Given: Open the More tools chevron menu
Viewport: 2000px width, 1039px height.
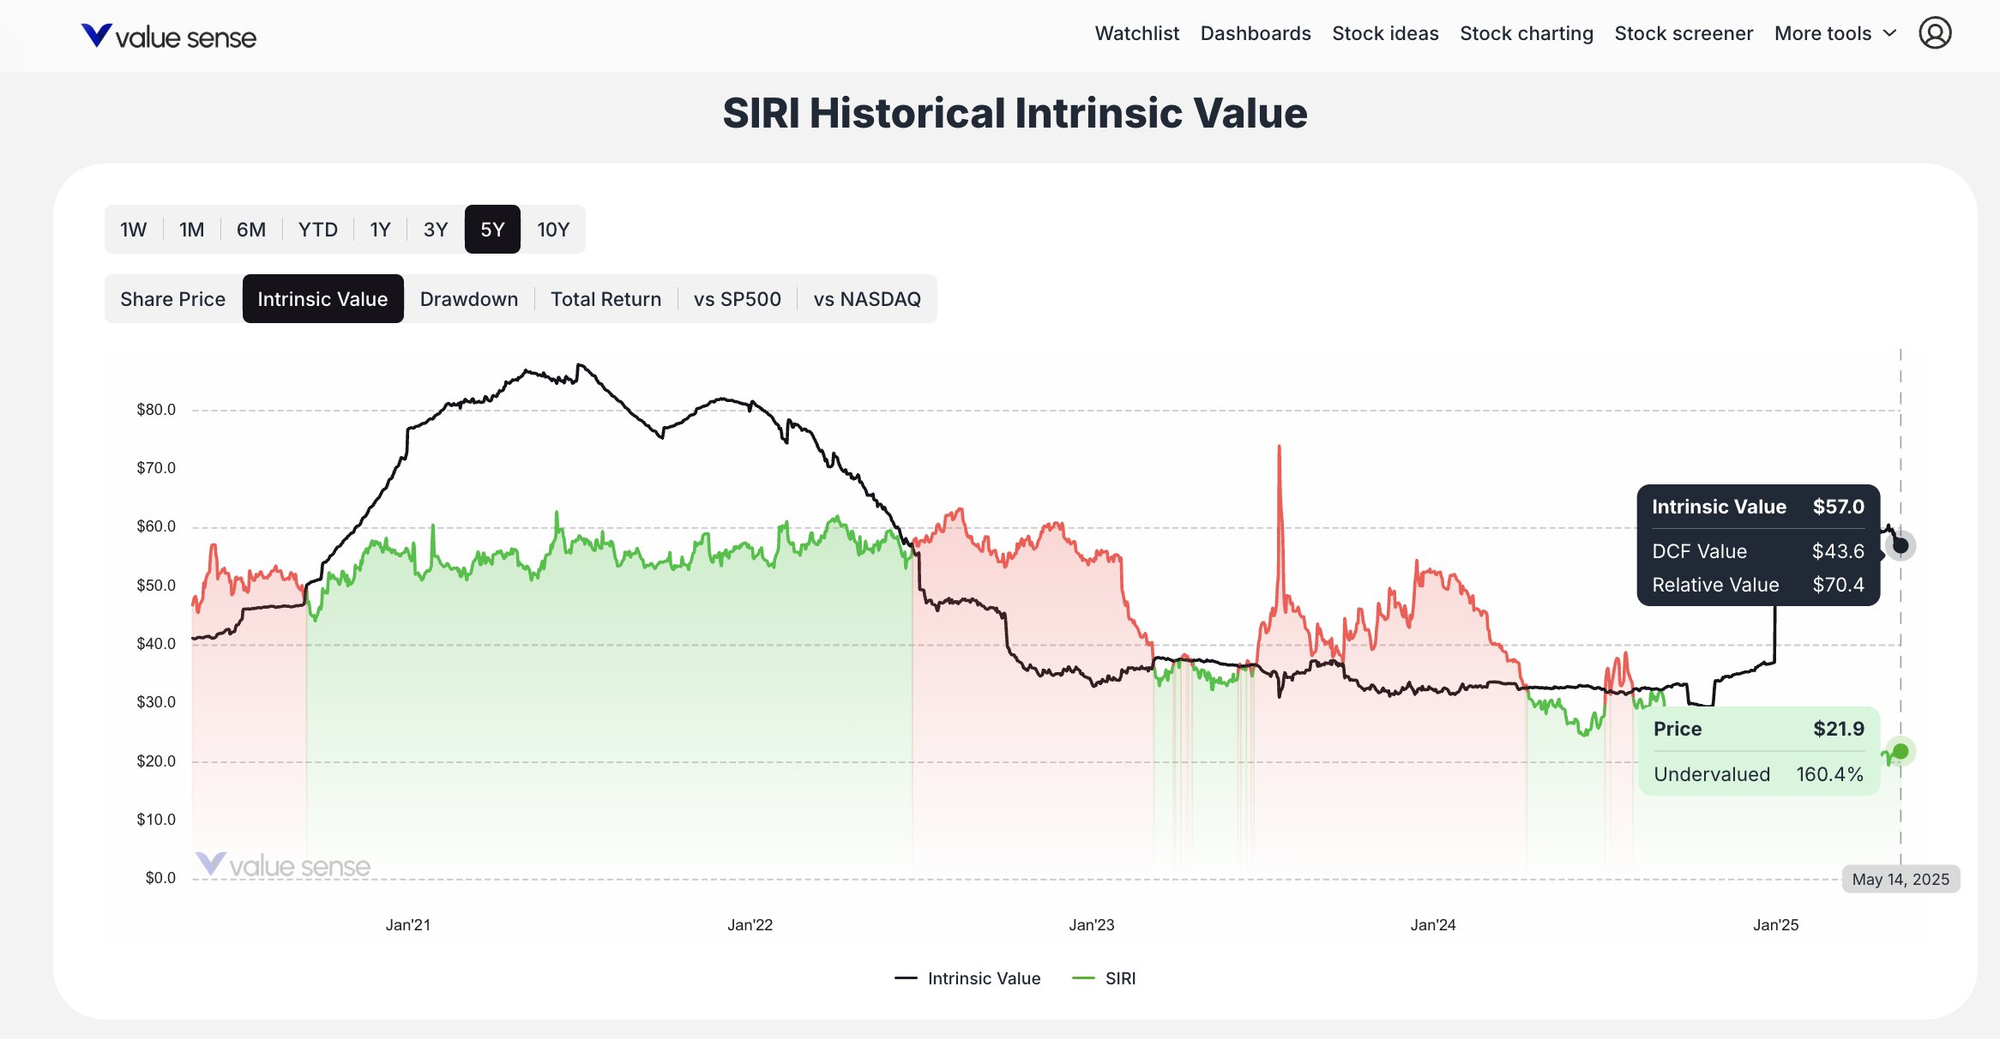Looking at the screenshot, I should point(1890,33).
